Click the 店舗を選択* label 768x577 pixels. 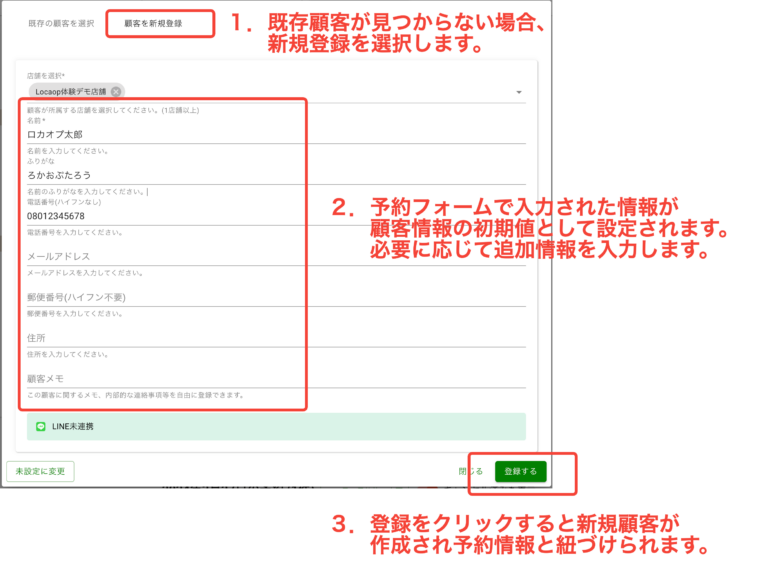(46, 75)
